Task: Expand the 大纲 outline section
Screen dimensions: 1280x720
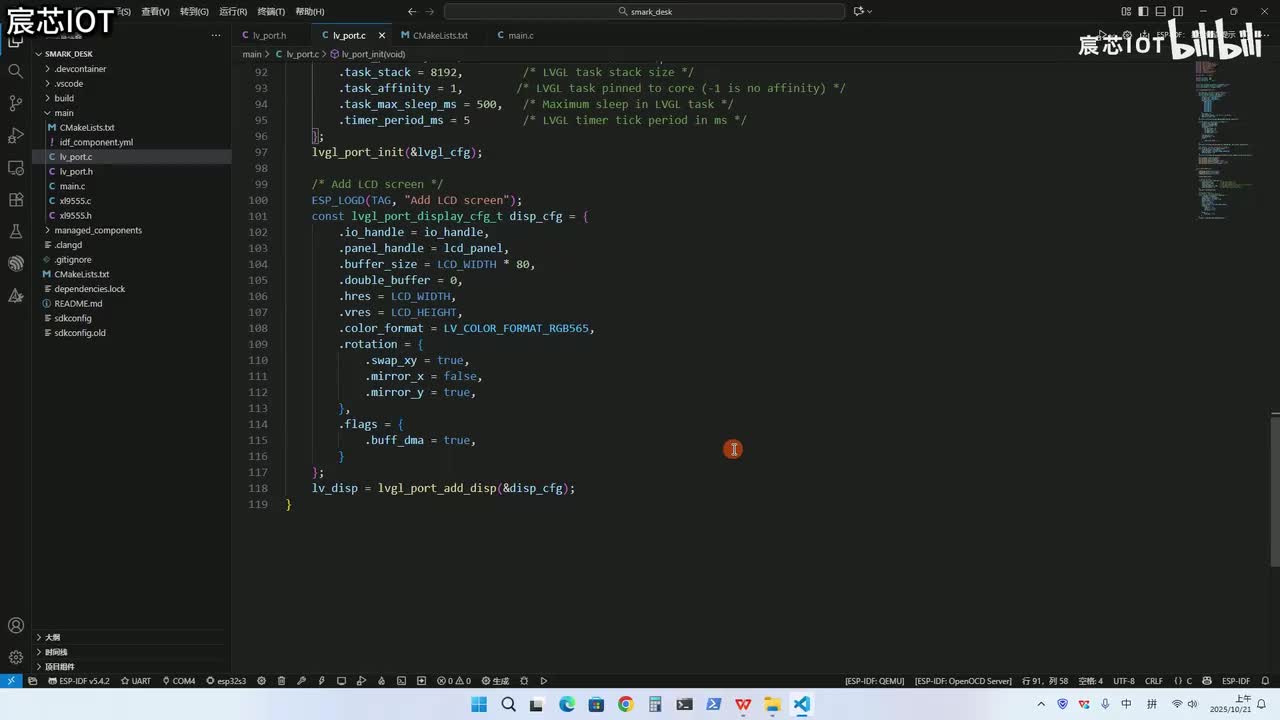Action: point(132,637)
